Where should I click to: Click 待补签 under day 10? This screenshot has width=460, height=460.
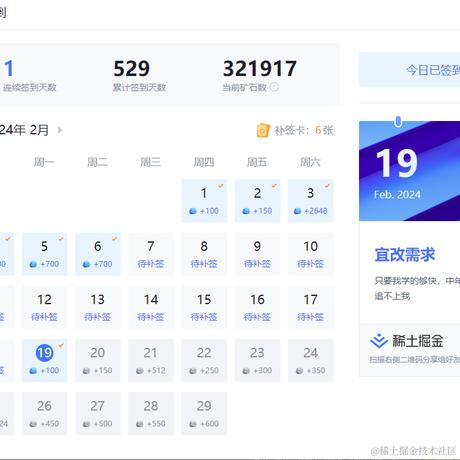tap(311, 264)
